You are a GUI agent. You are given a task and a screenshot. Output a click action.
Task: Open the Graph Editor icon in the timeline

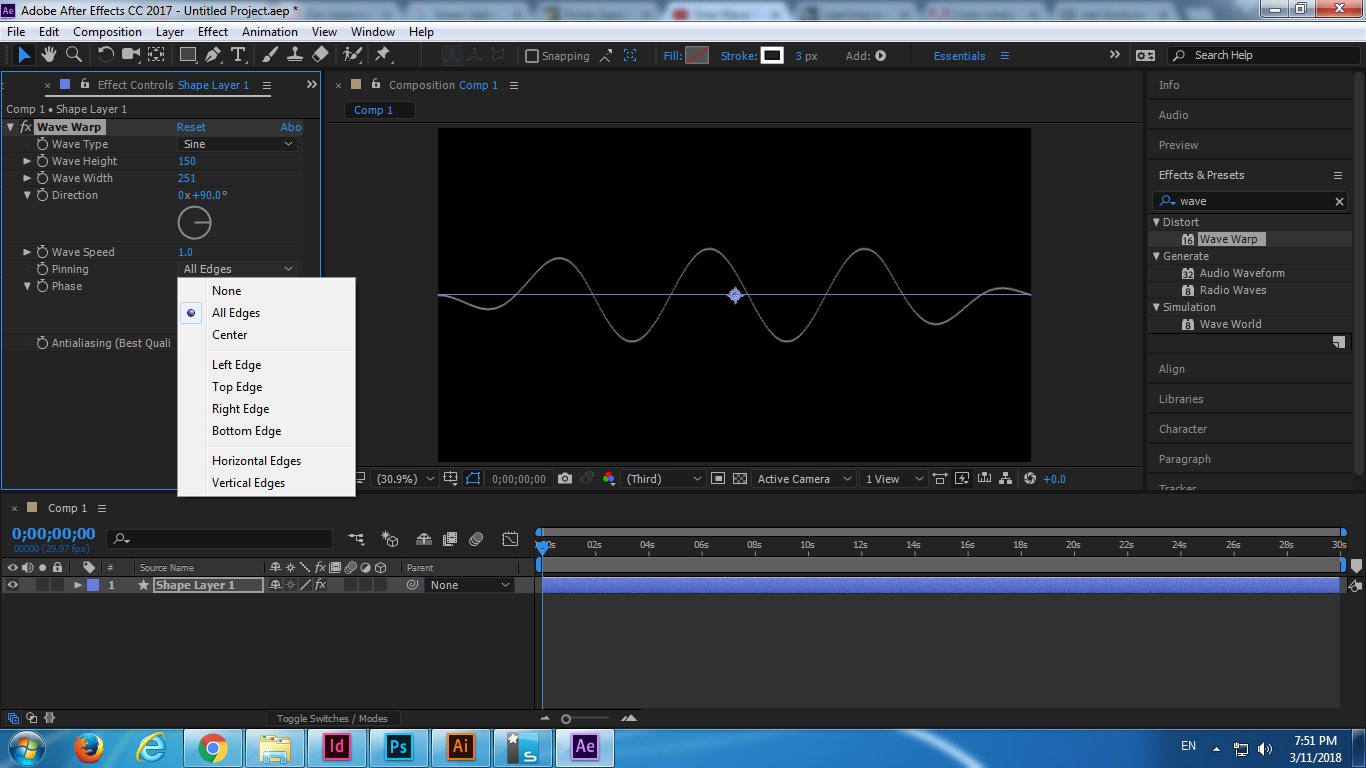[510, 538]
